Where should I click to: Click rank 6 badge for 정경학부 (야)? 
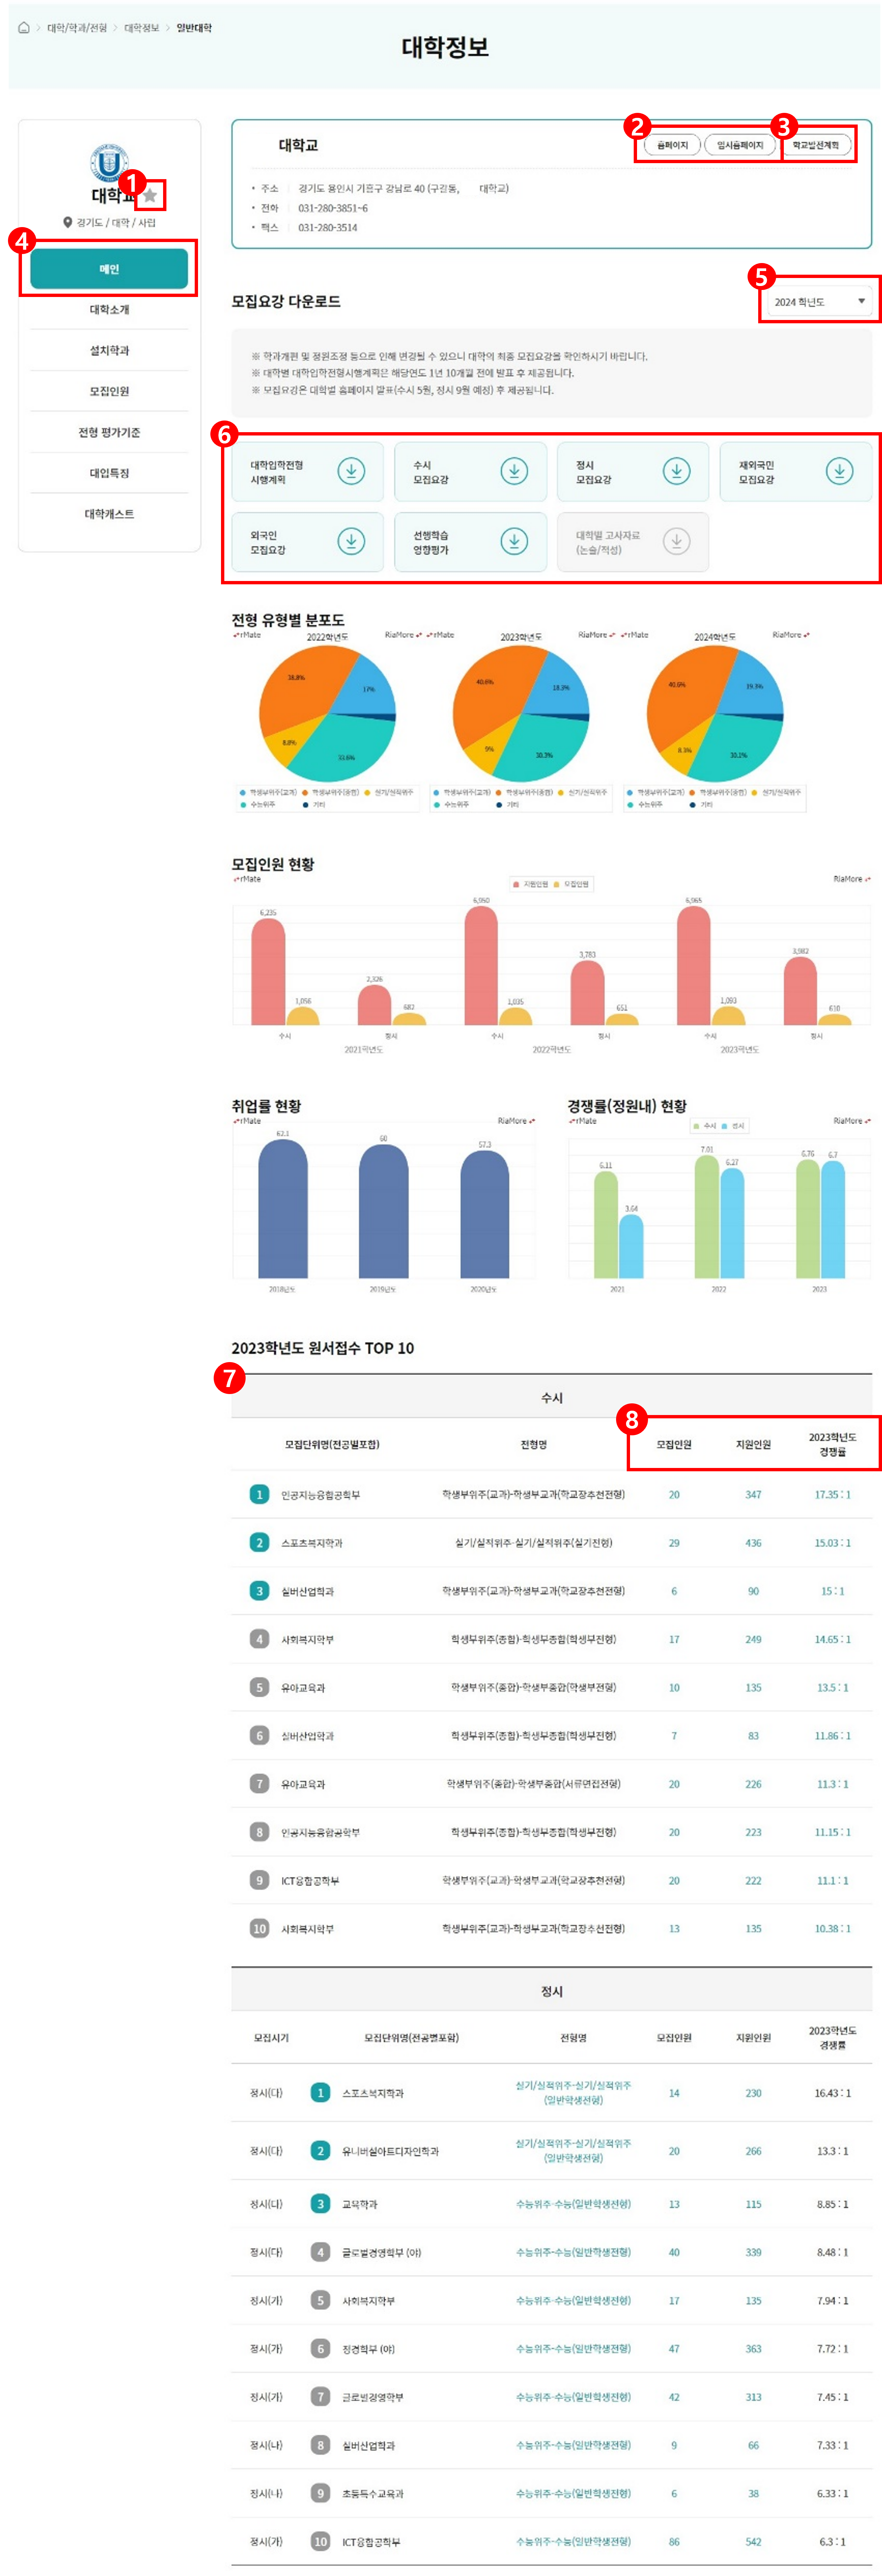click(x=320, y=2348)
